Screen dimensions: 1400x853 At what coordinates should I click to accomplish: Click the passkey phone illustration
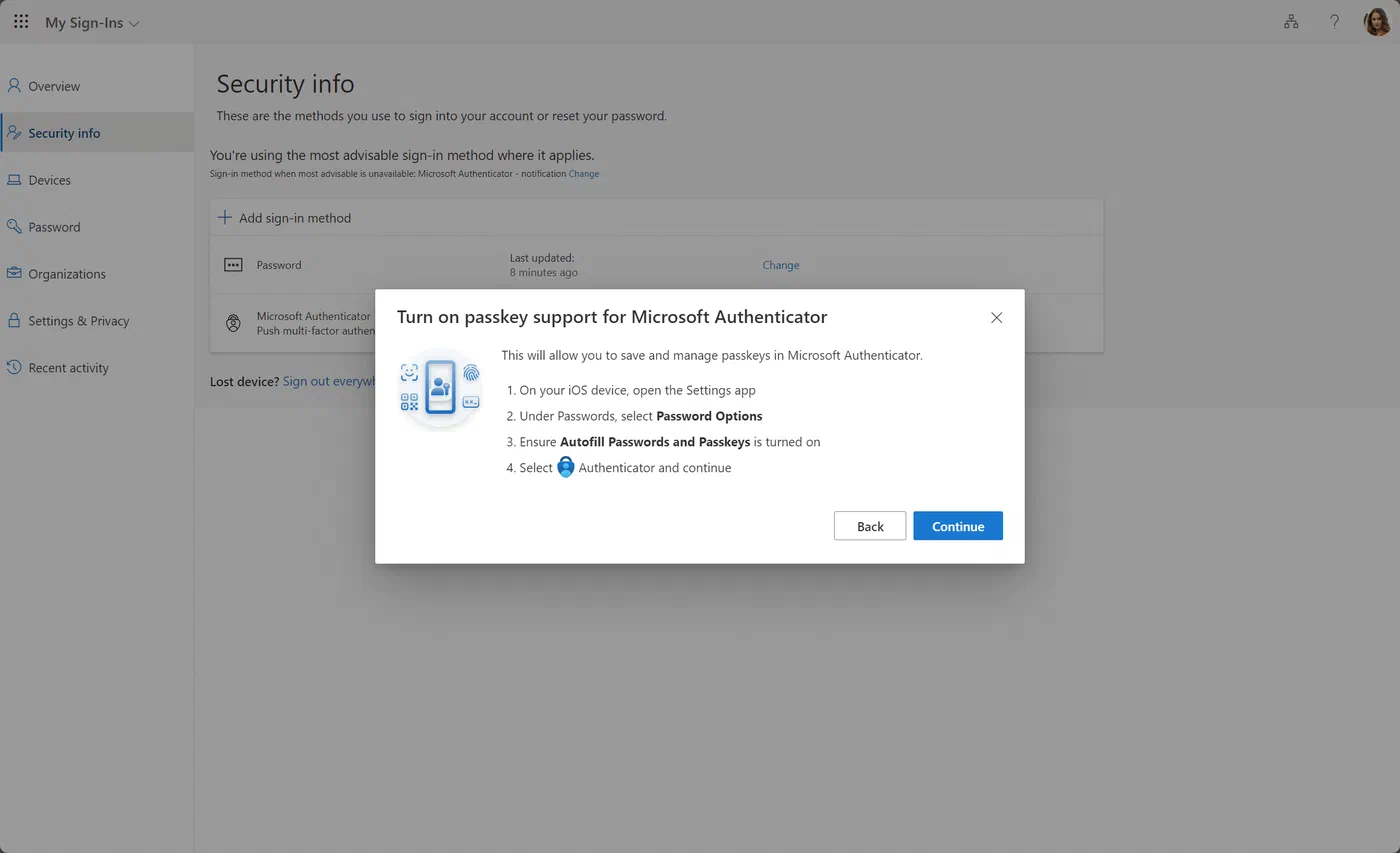[440, 388]
